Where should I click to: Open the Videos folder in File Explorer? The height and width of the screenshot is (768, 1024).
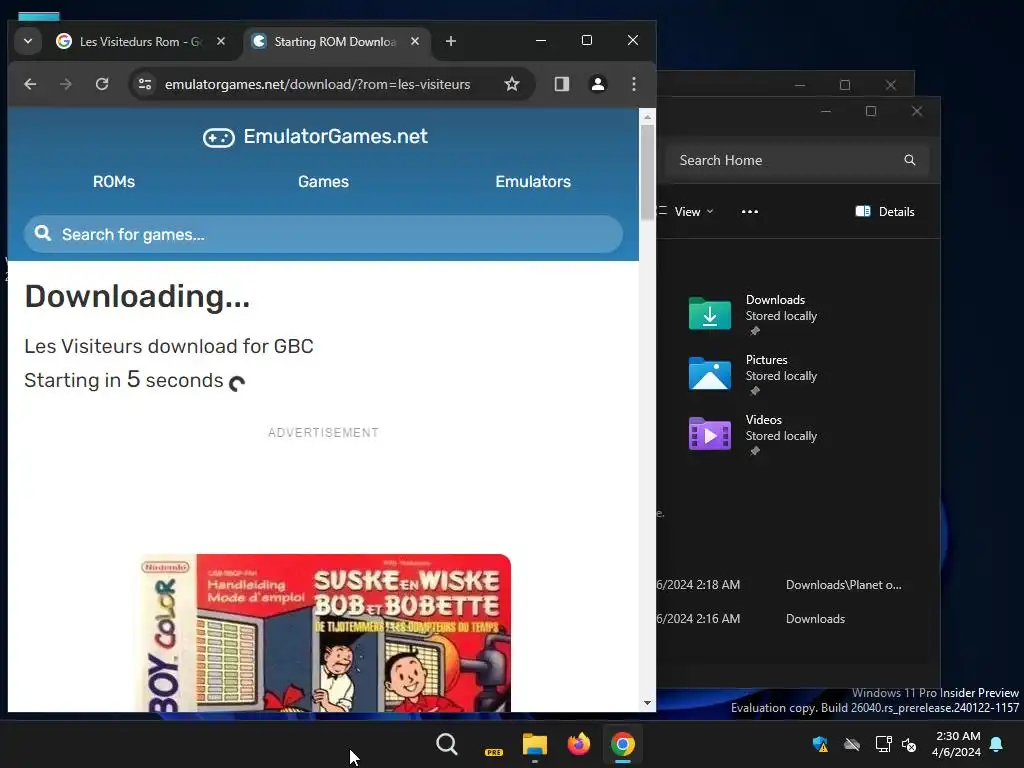pyautogui.click(x=752, y=434)
